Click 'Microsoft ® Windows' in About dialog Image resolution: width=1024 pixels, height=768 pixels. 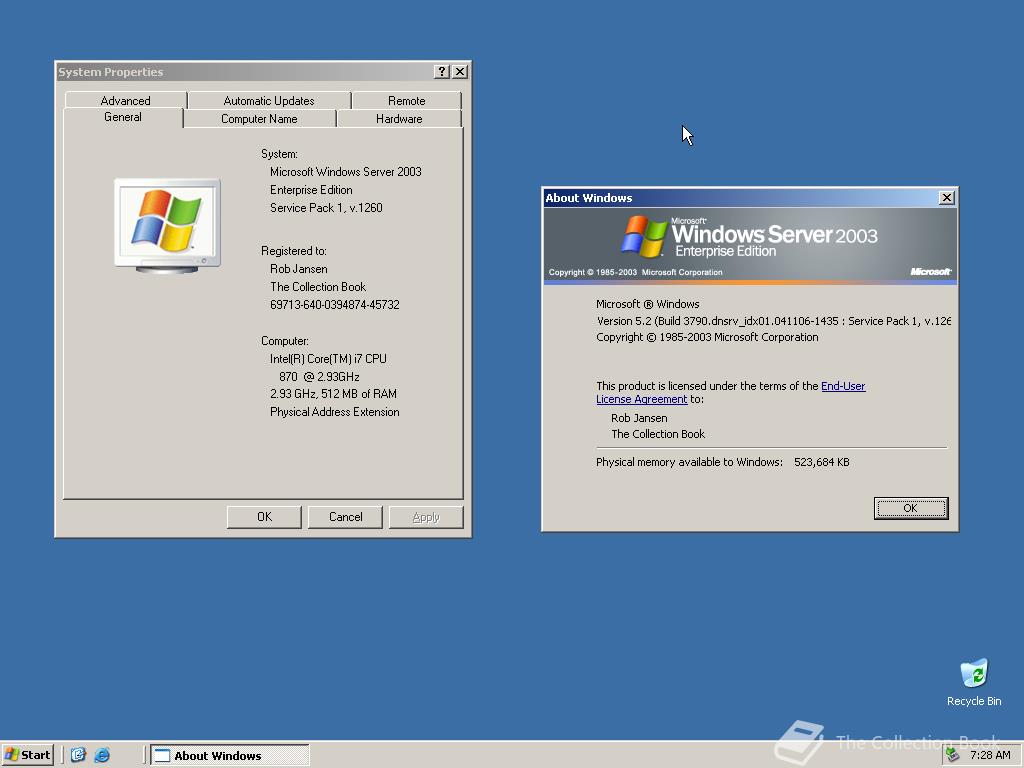click(x=647, y=304)
